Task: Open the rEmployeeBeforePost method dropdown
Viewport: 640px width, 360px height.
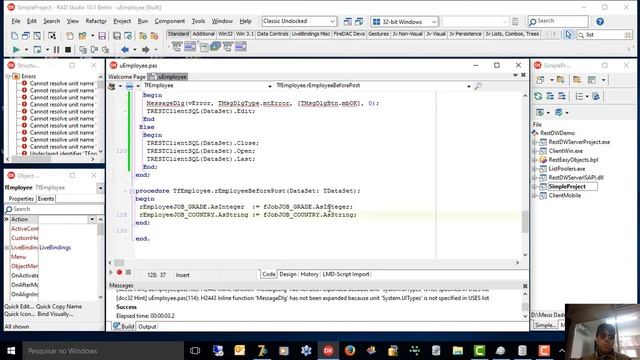Action: (469, 86)
